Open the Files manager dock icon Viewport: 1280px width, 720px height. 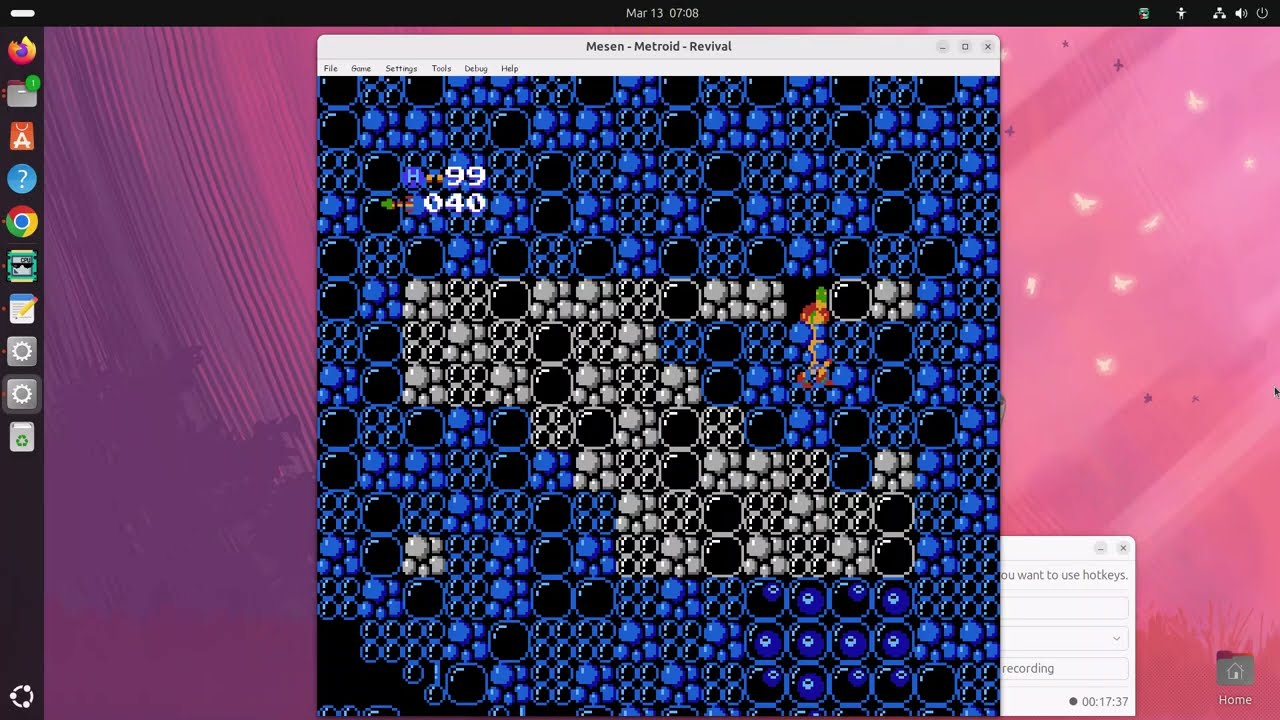coord(22,93)
